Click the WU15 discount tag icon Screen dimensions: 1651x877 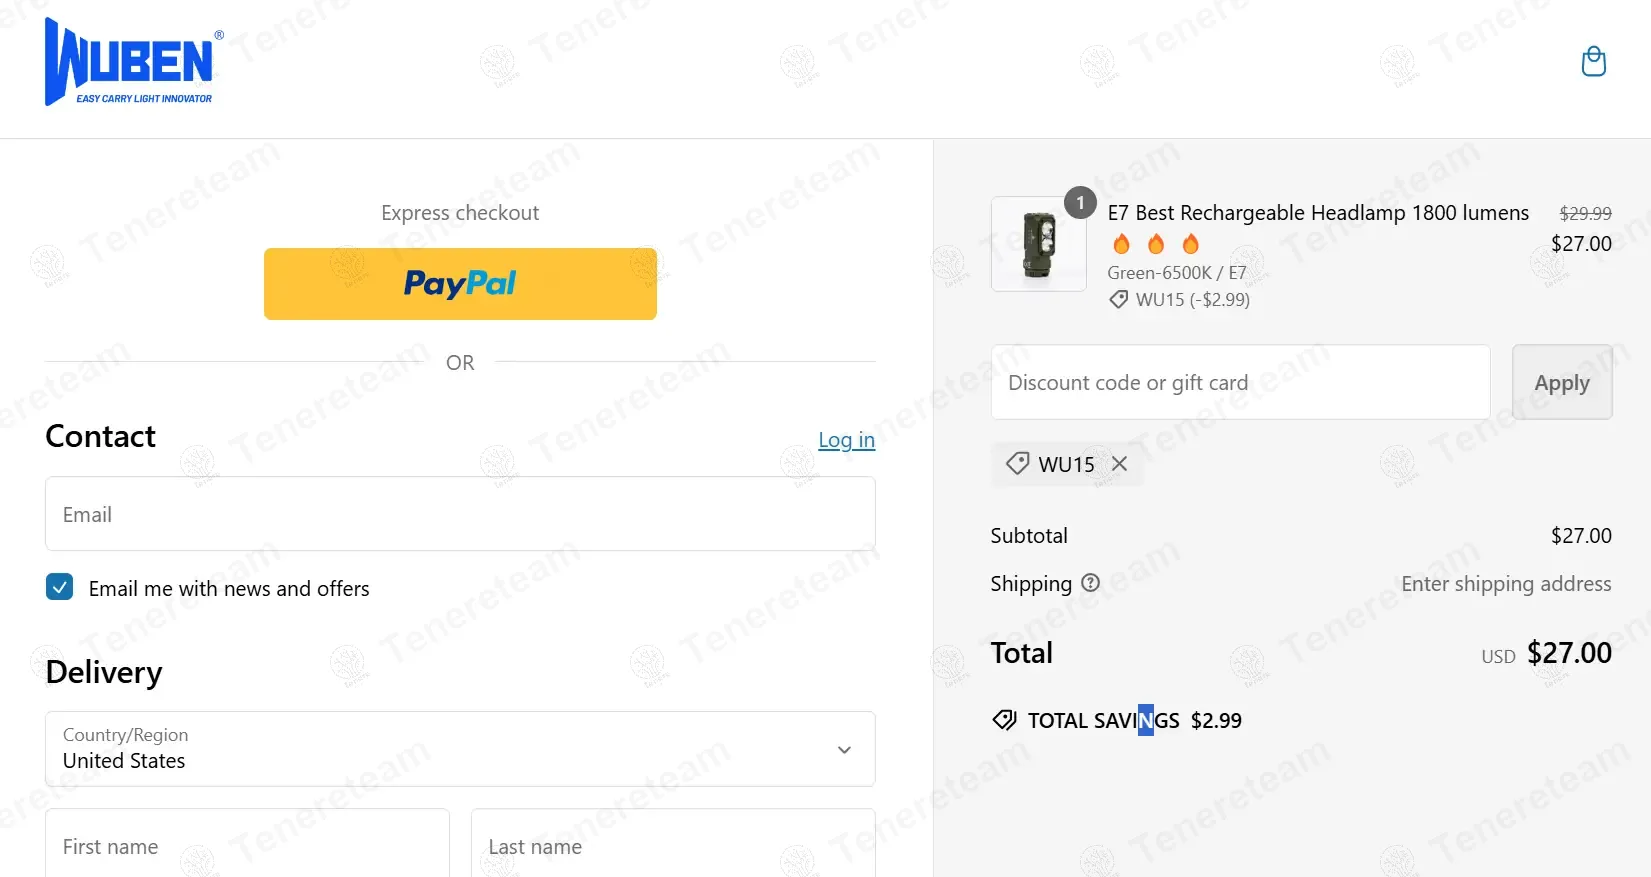point(1017,464)
